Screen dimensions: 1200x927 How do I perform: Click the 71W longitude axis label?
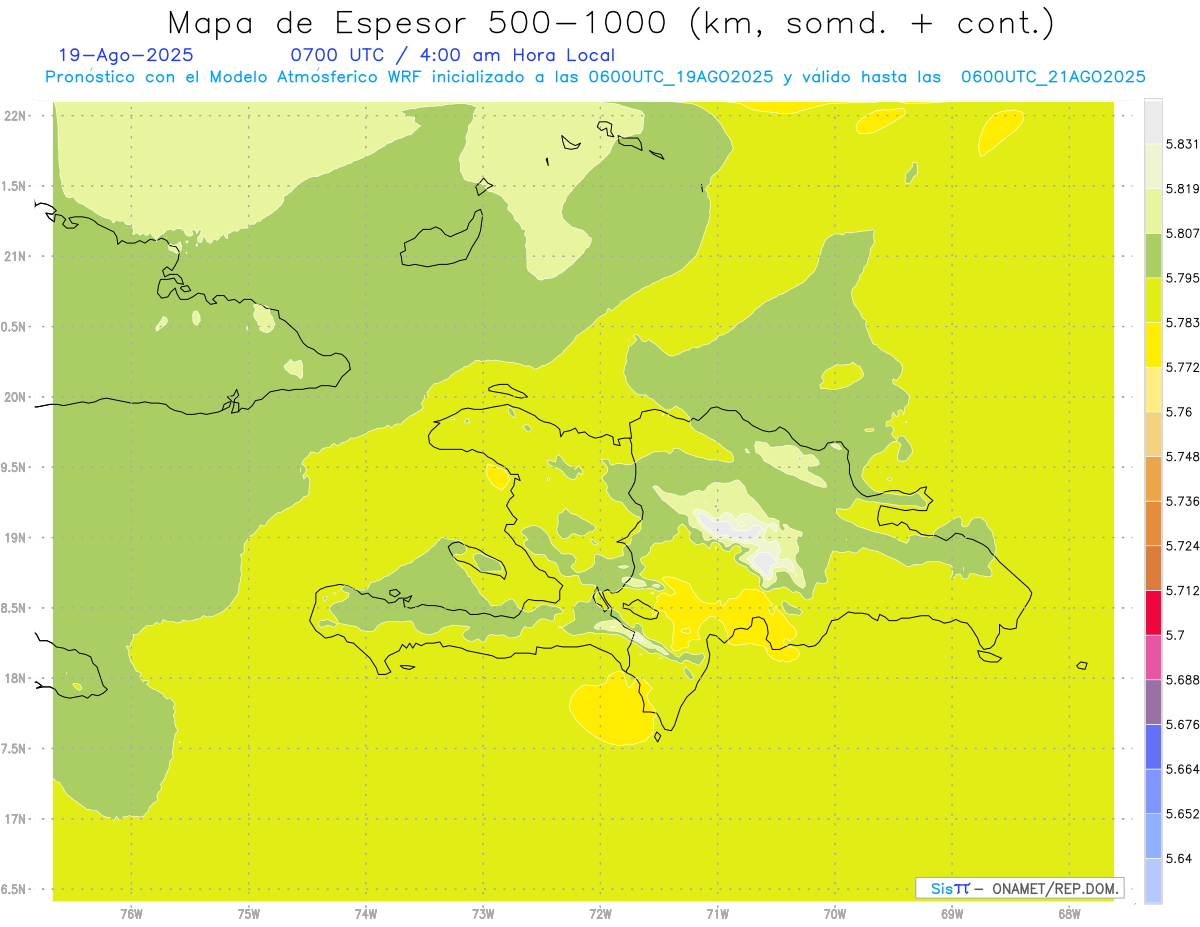tap(717, 914)
